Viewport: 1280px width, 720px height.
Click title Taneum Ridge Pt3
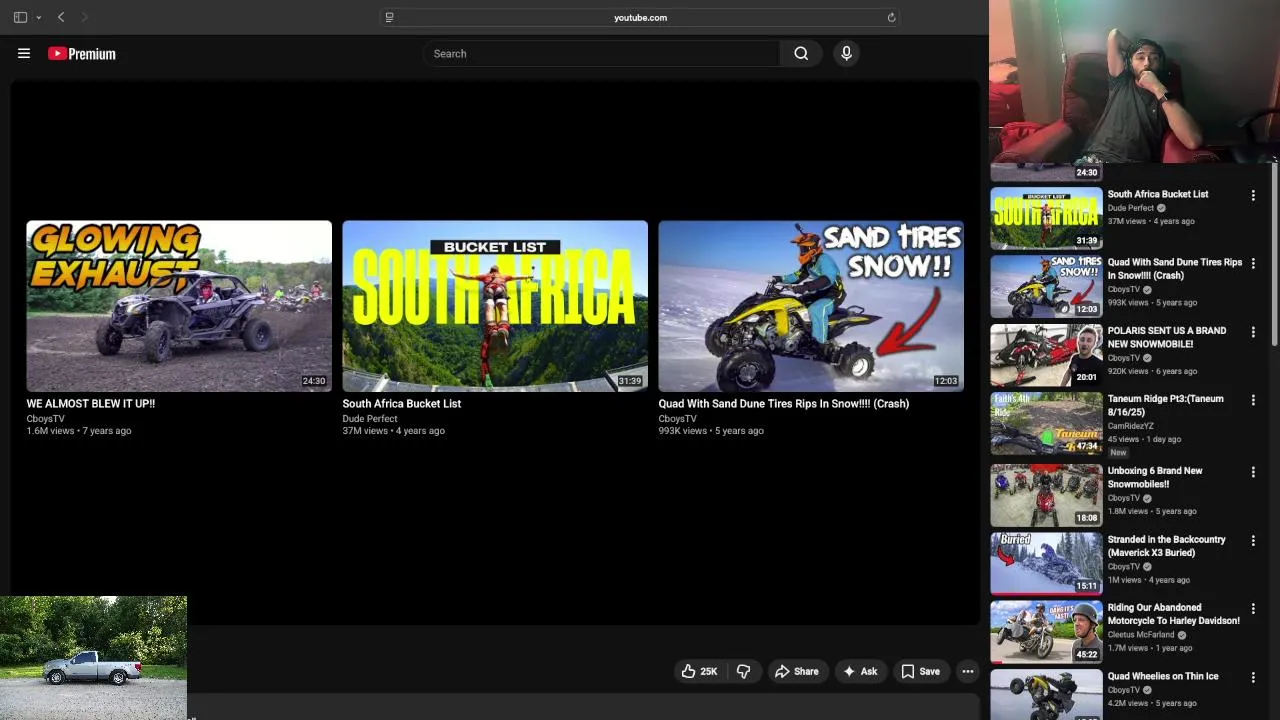pos(1165,405)
